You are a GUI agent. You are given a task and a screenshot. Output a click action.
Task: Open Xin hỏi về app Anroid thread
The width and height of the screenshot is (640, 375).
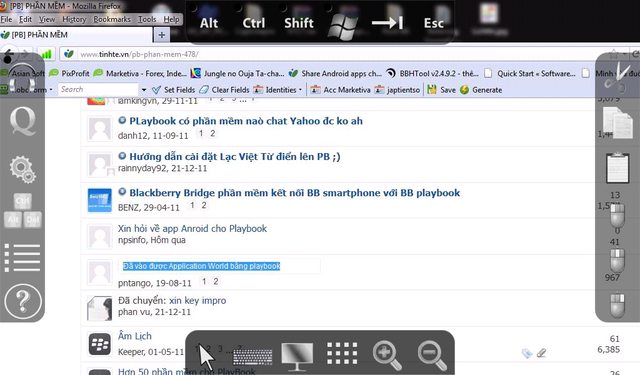pos(192,229)
